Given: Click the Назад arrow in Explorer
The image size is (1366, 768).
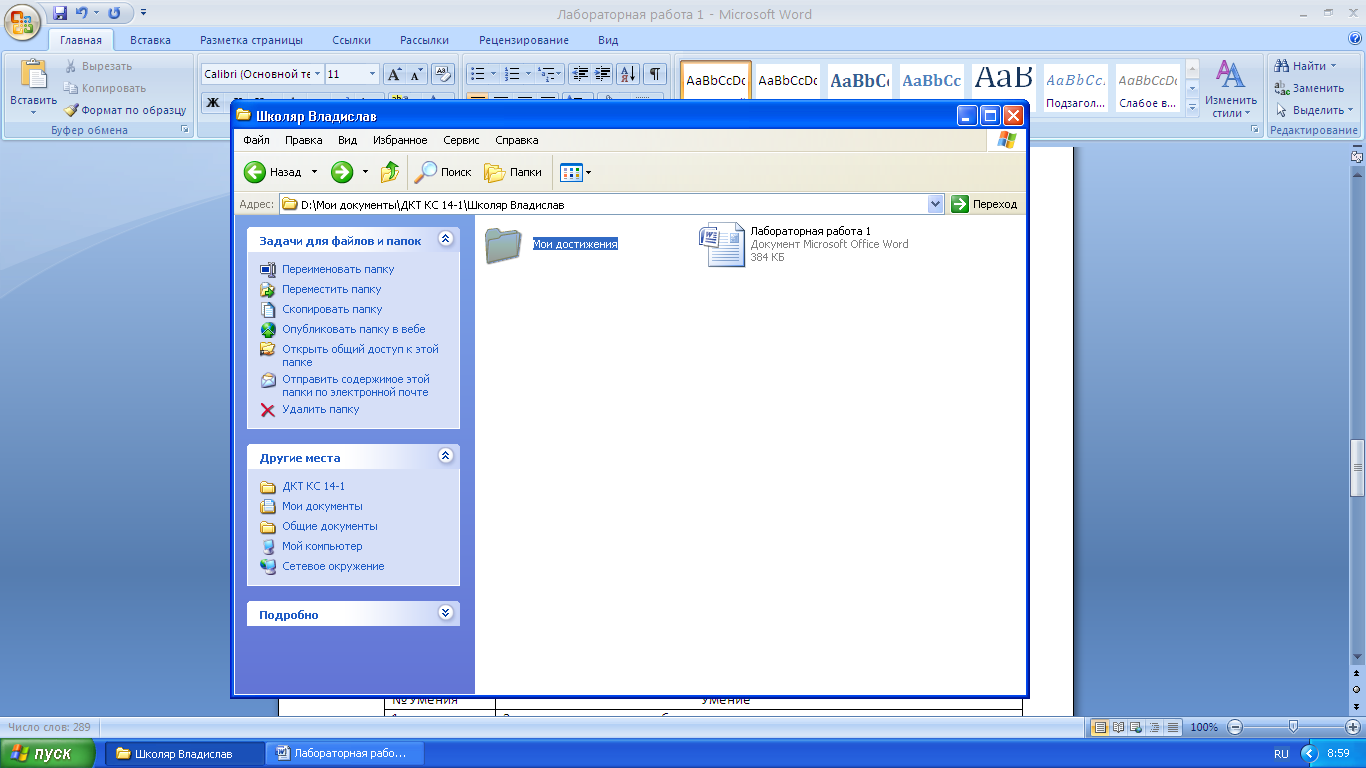Looking at the screenshot, I should 256,172.
